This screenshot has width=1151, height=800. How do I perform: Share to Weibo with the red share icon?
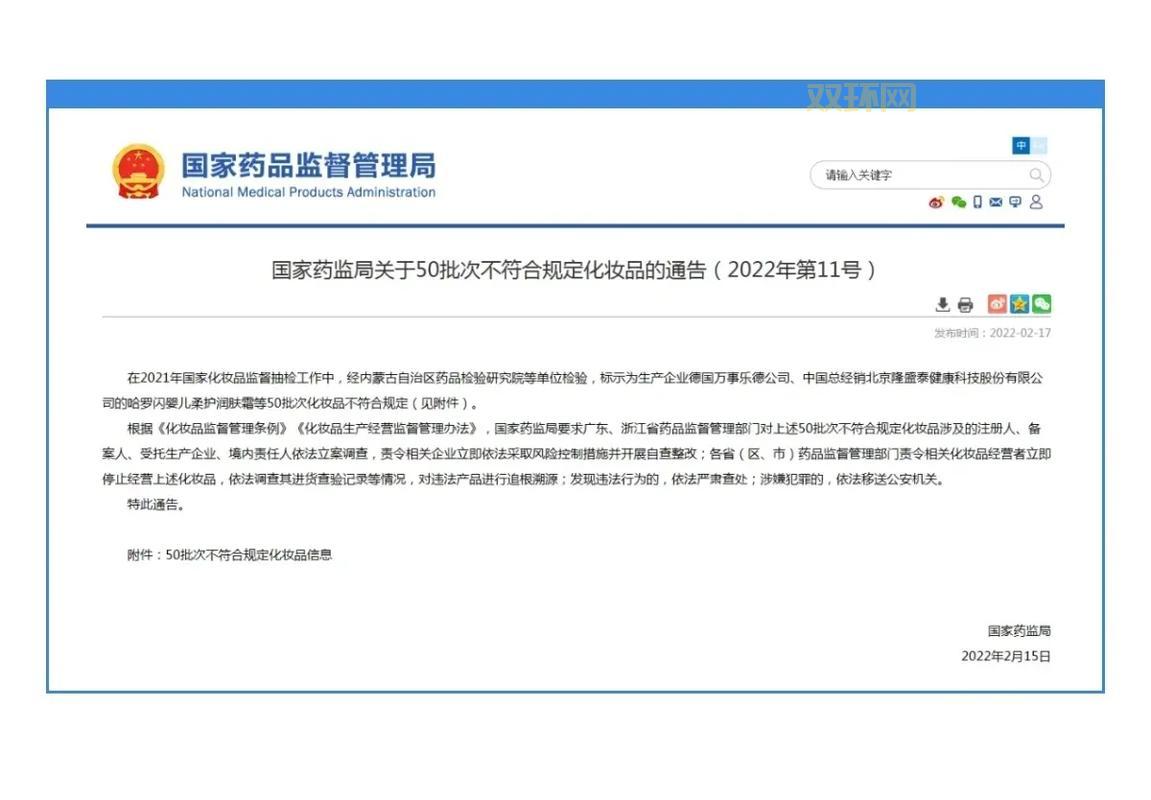(997, 303)
